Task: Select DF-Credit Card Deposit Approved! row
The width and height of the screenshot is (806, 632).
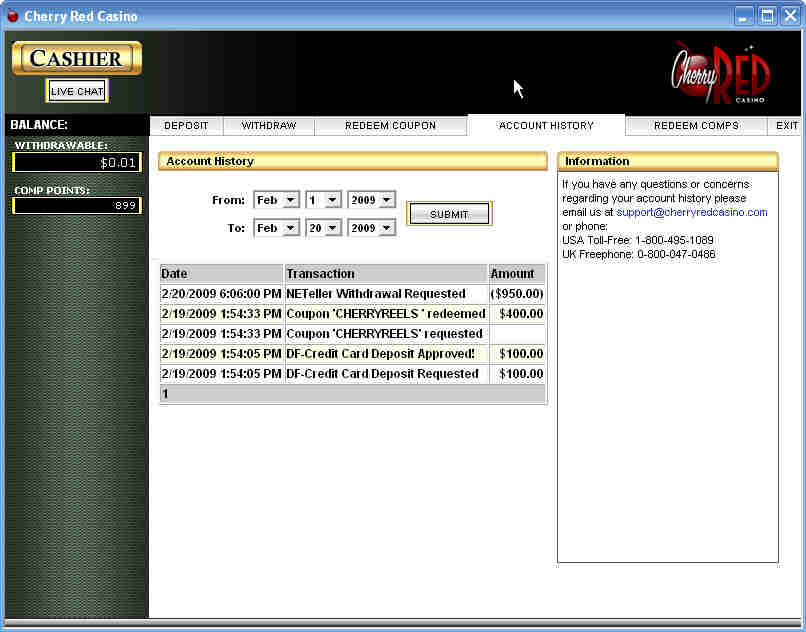Action: click(x=353, y=354)
